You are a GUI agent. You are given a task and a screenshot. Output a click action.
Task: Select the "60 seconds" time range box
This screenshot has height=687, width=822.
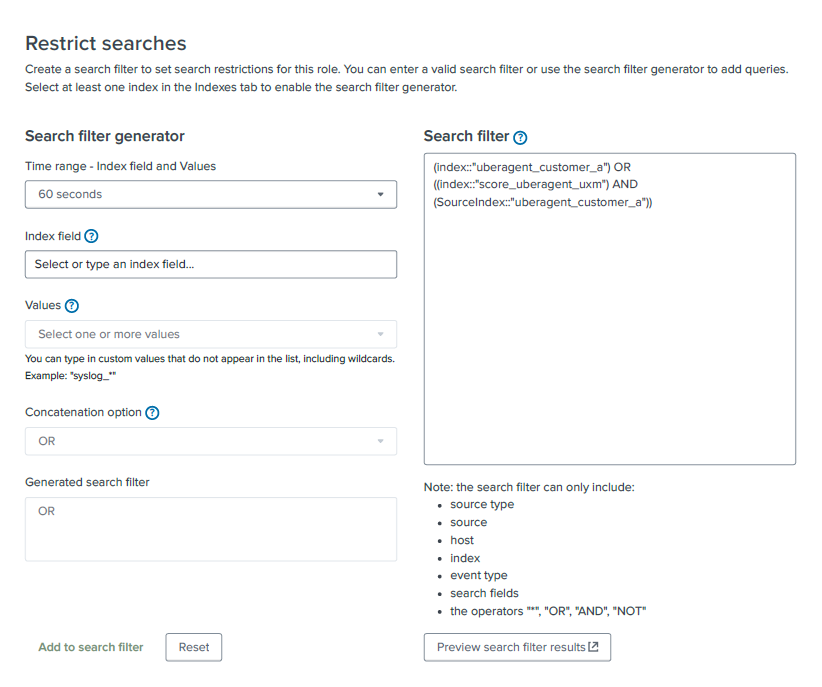(x=200, y=194)
